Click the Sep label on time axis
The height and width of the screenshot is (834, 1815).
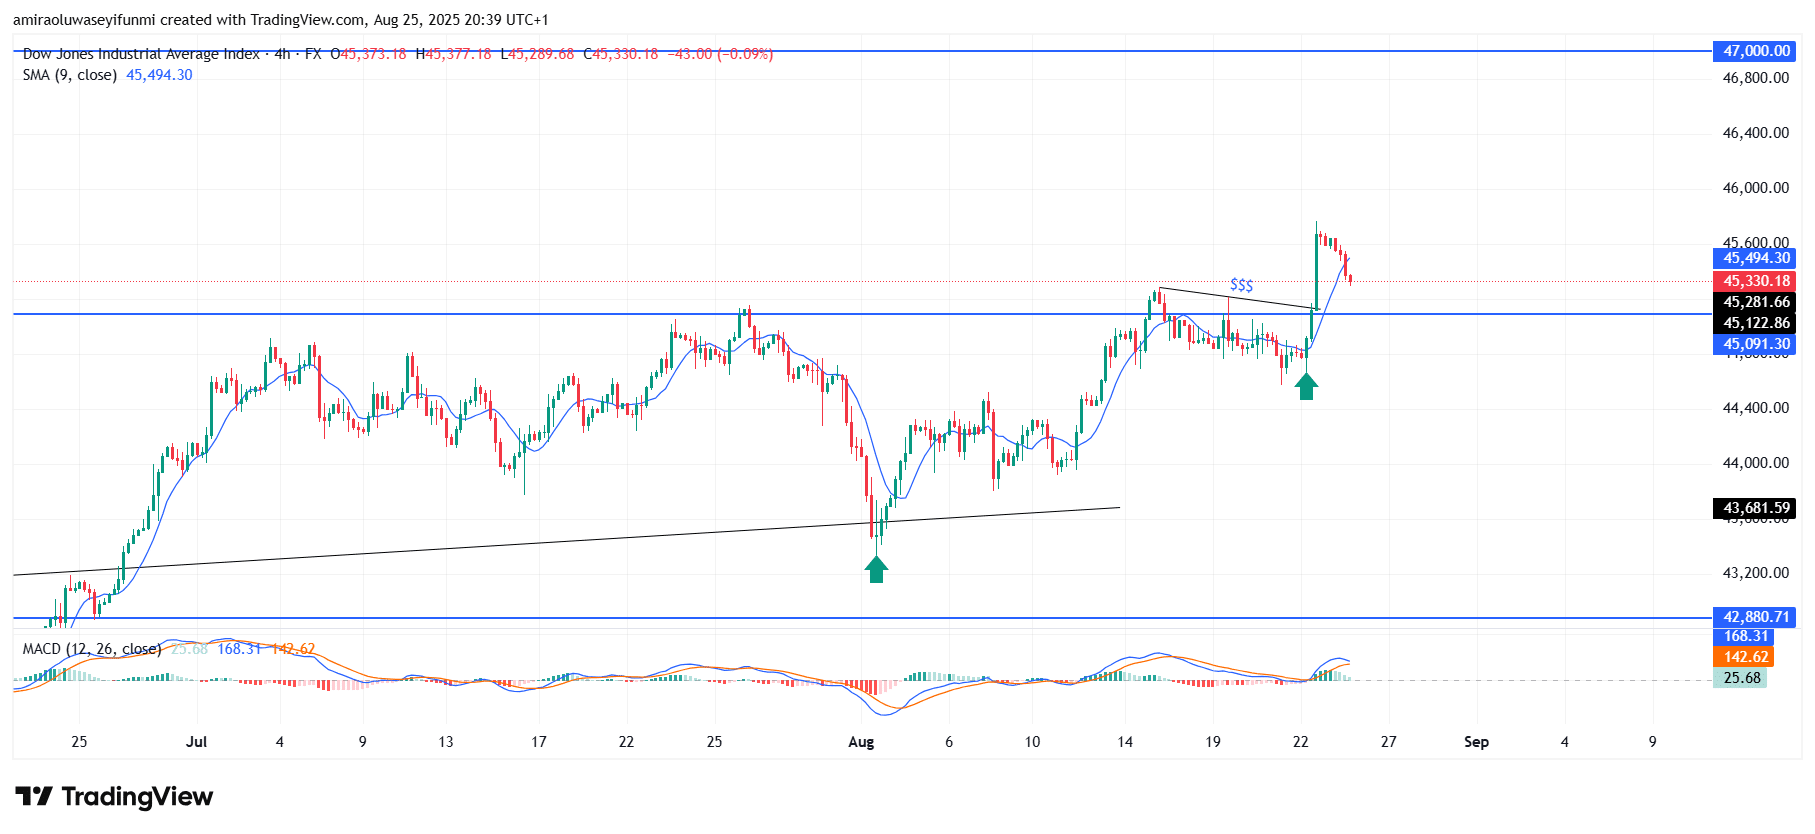1476,742
